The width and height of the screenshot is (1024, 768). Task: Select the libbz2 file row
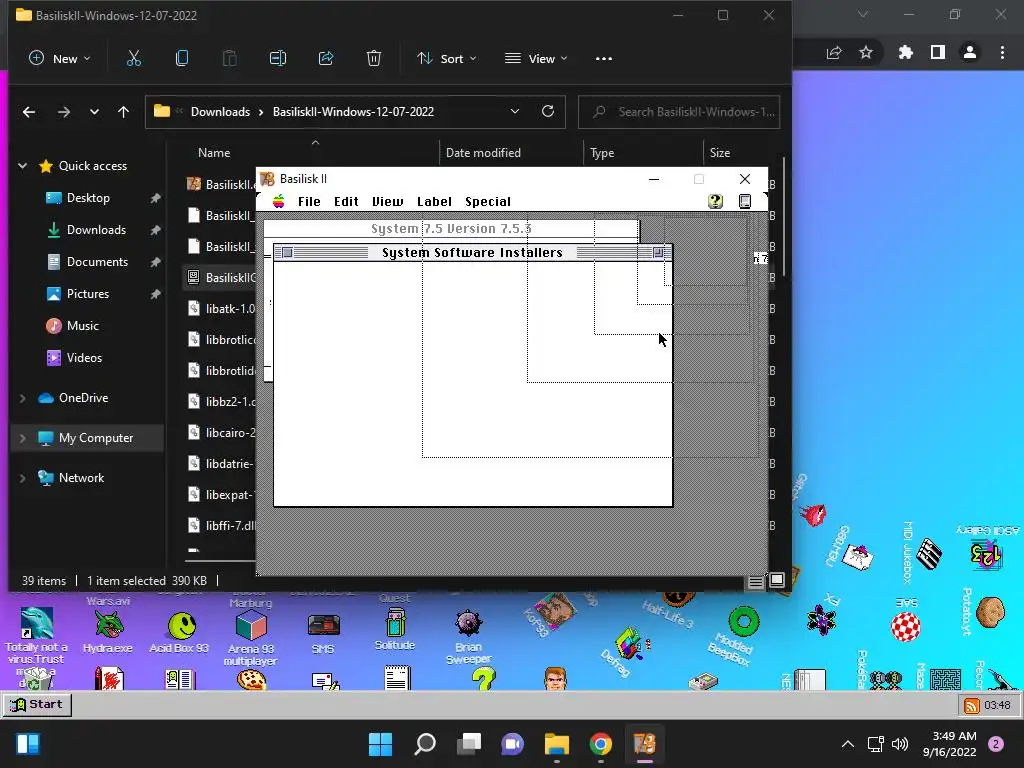[221, 402]
